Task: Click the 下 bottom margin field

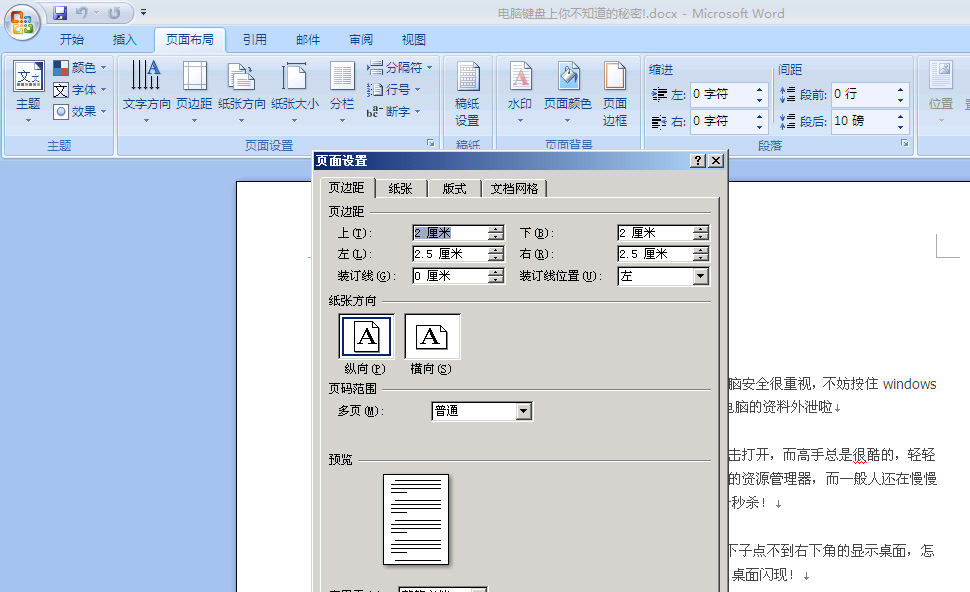Action: (x=655, y=233)
